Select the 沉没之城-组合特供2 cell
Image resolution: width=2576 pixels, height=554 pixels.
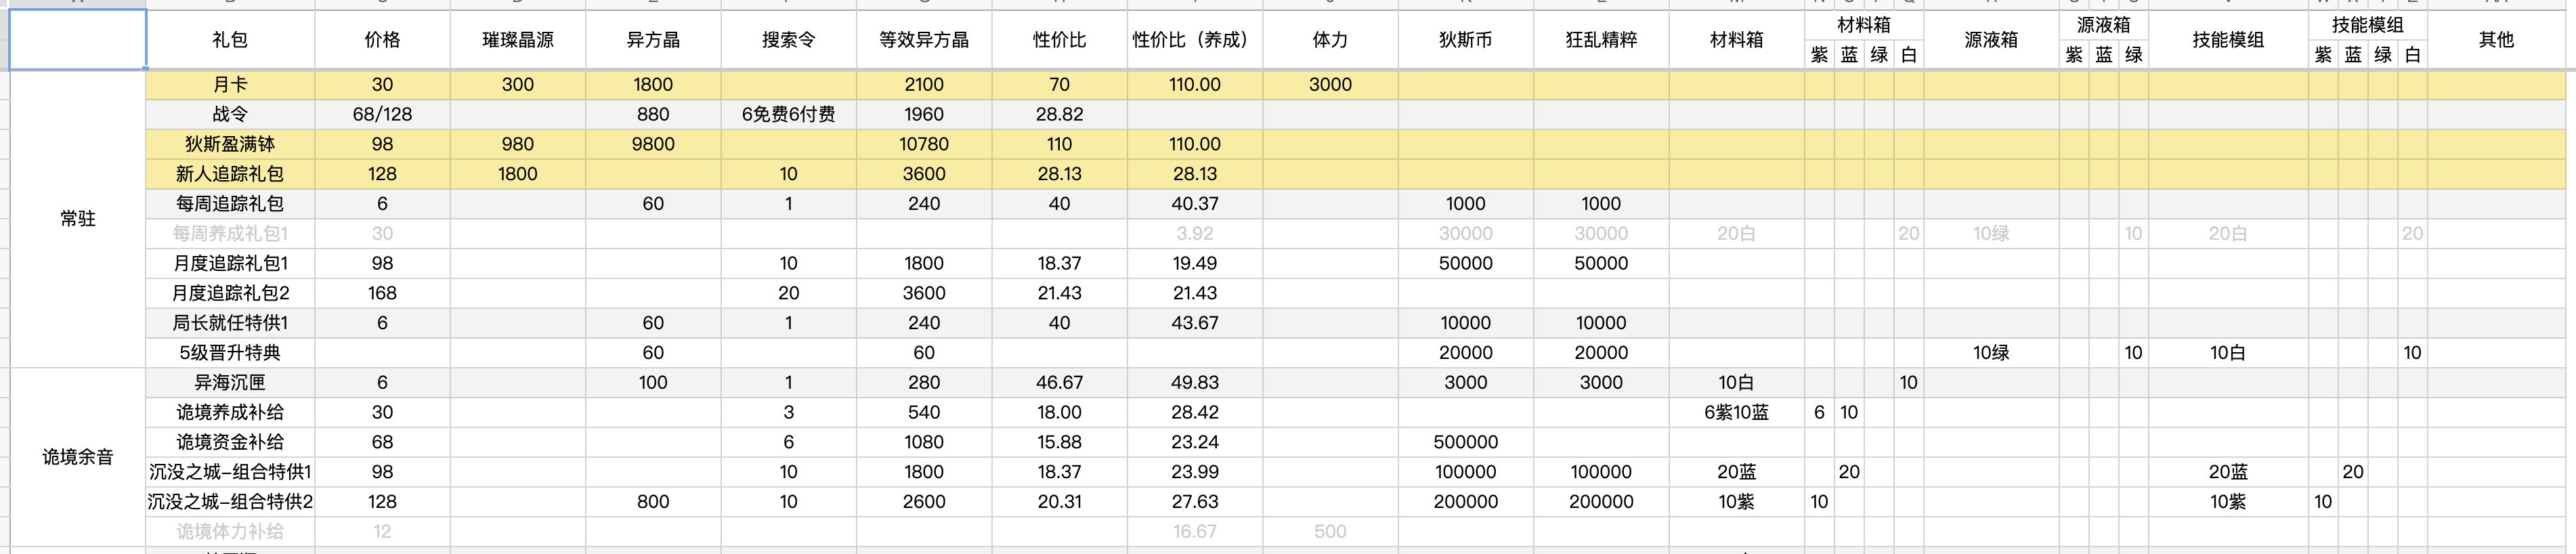click(x=230, y=501)
